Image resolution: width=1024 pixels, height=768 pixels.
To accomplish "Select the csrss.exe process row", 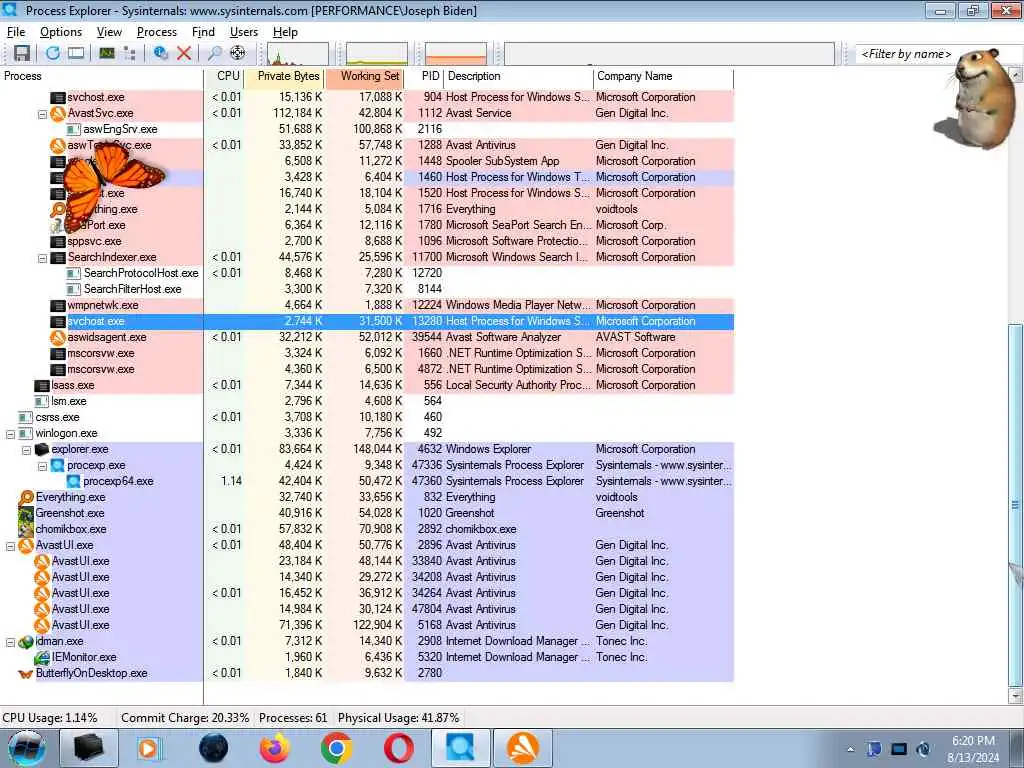I will 367,417.
